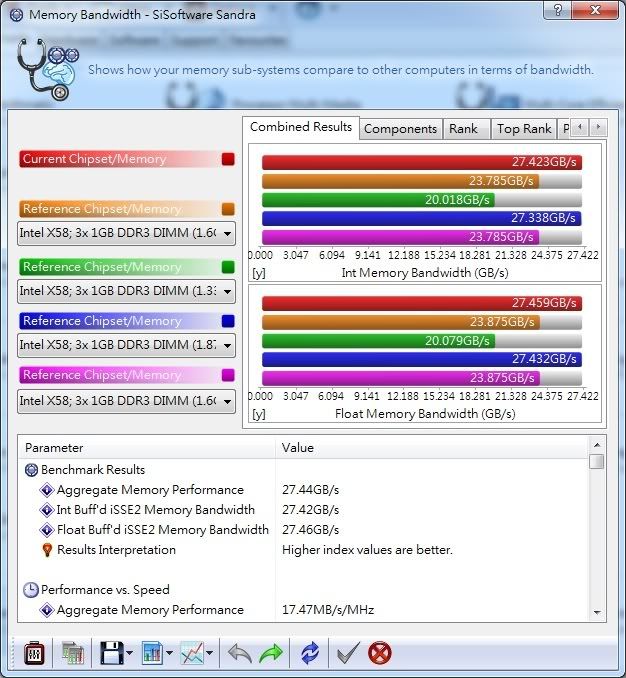Click the Parameter column header

click(x=147, y=448)
